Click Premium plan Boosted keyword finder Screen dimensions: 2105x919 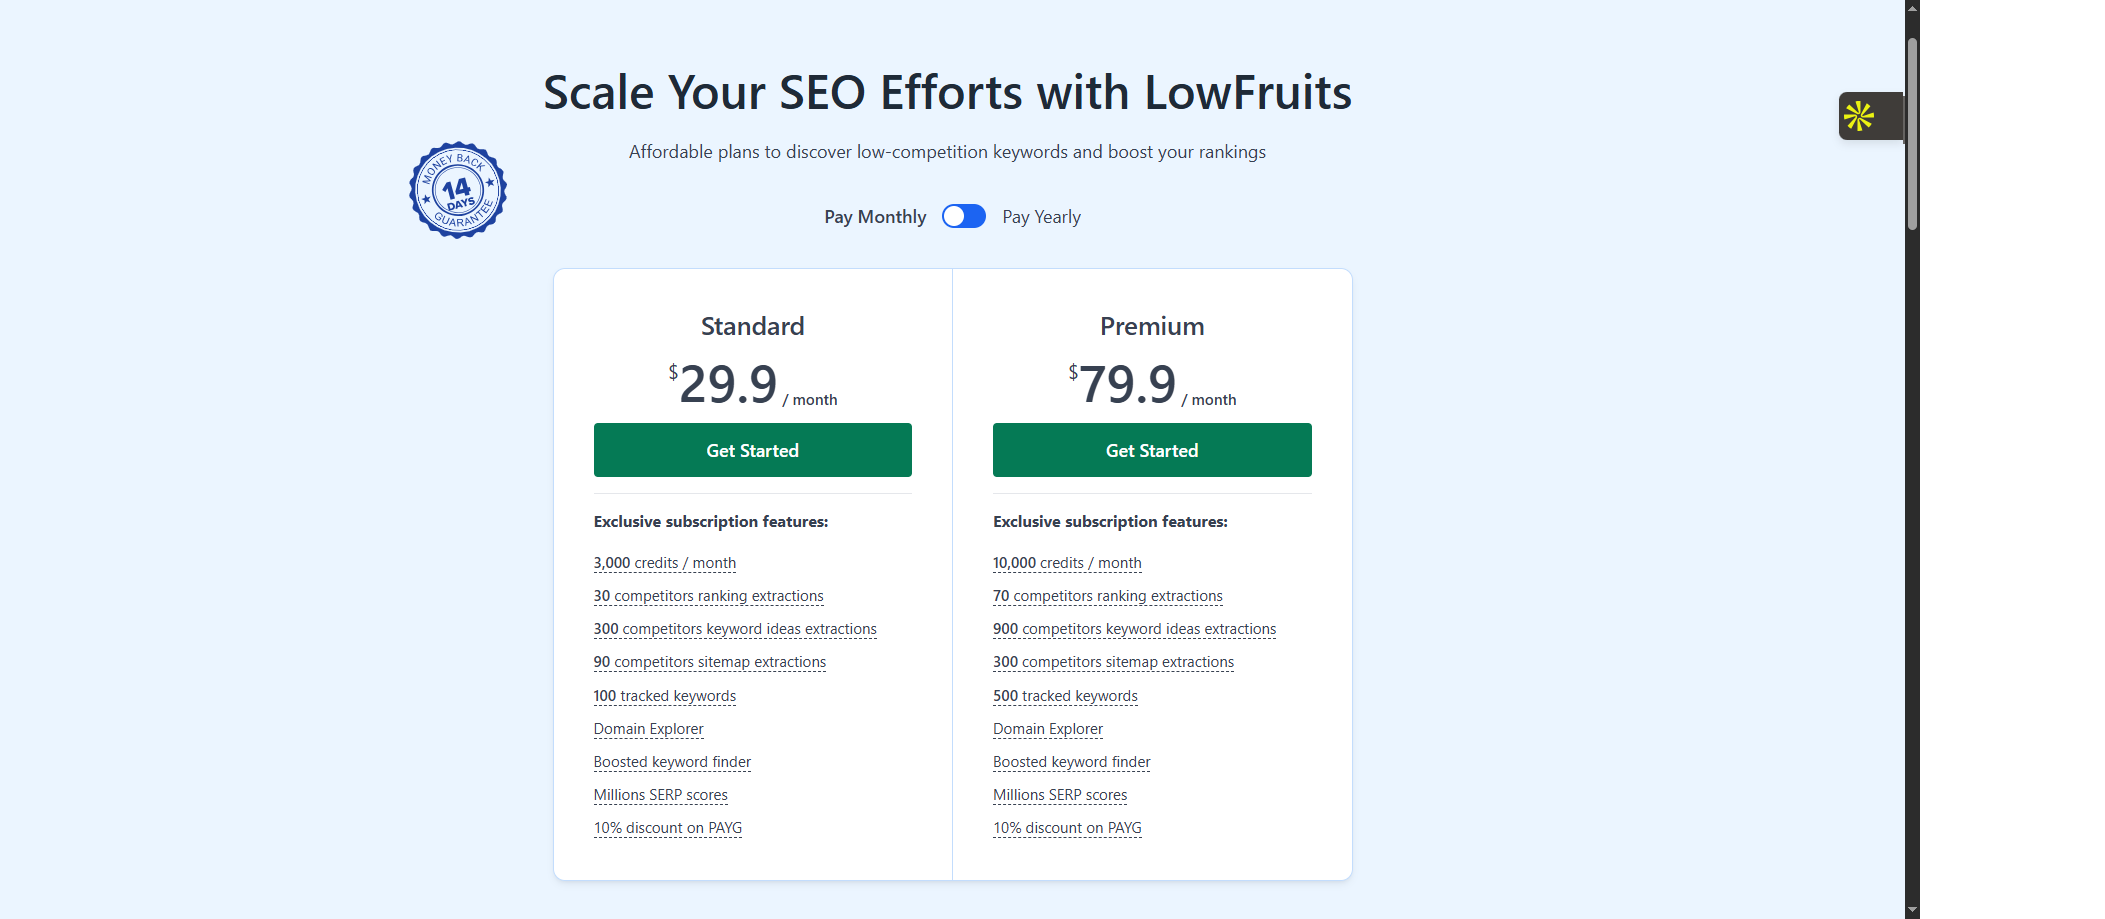[x=1072, y=762]
